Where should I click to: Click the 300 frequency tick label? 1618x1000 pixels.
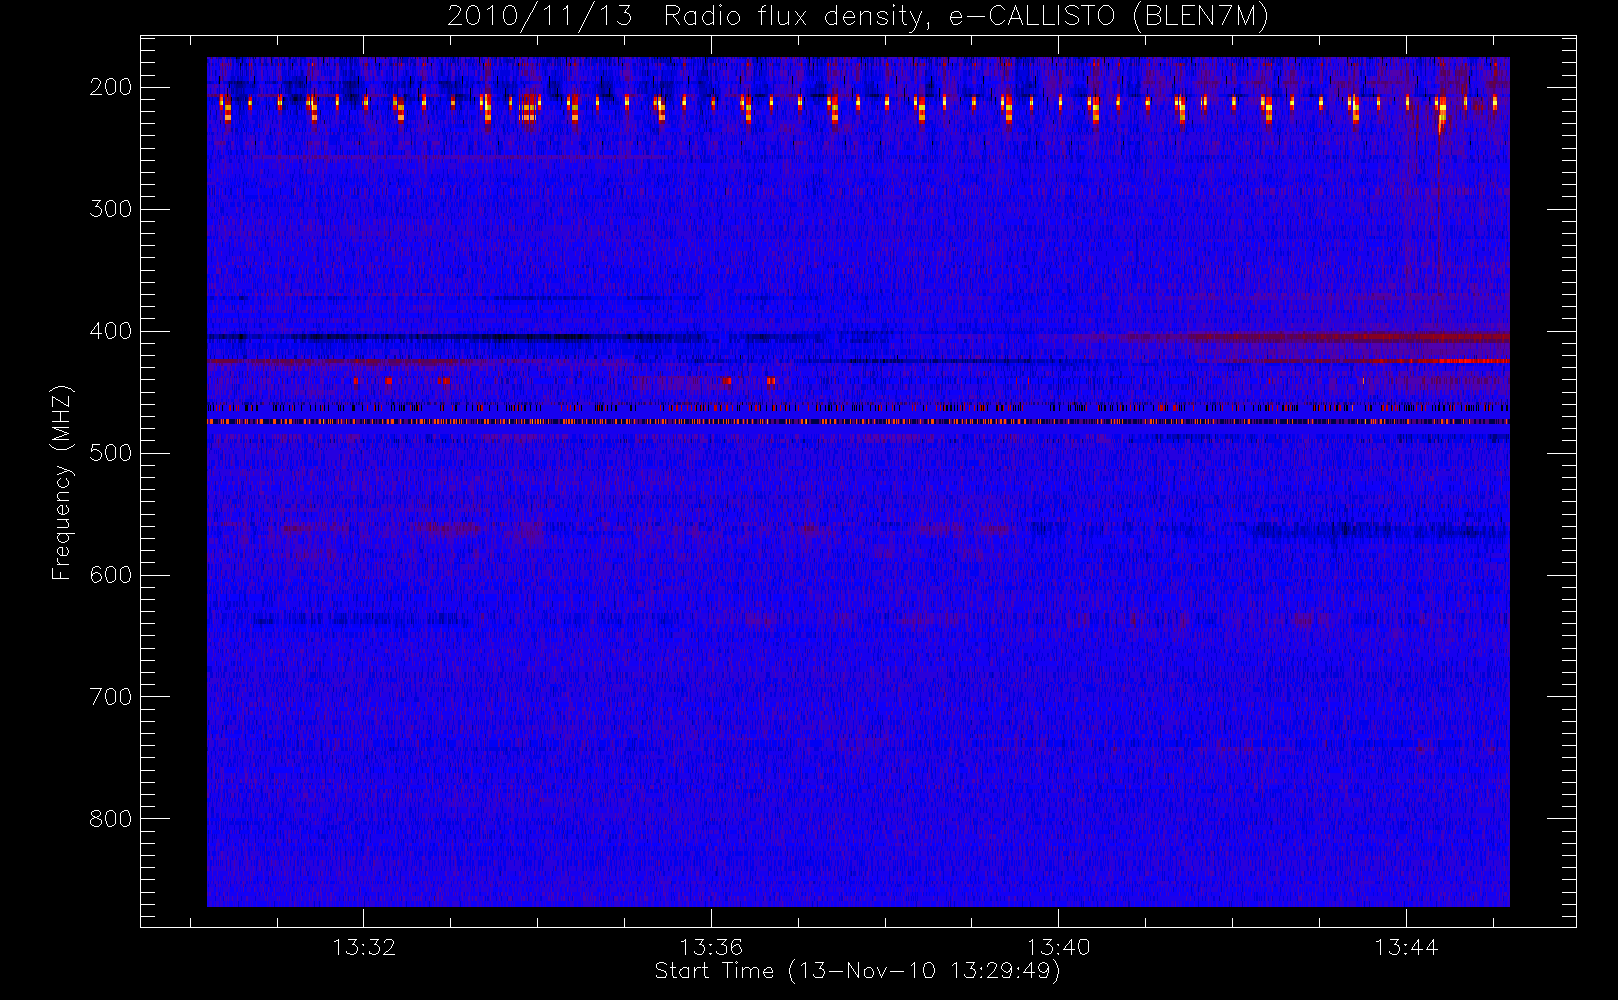point(111,209)
